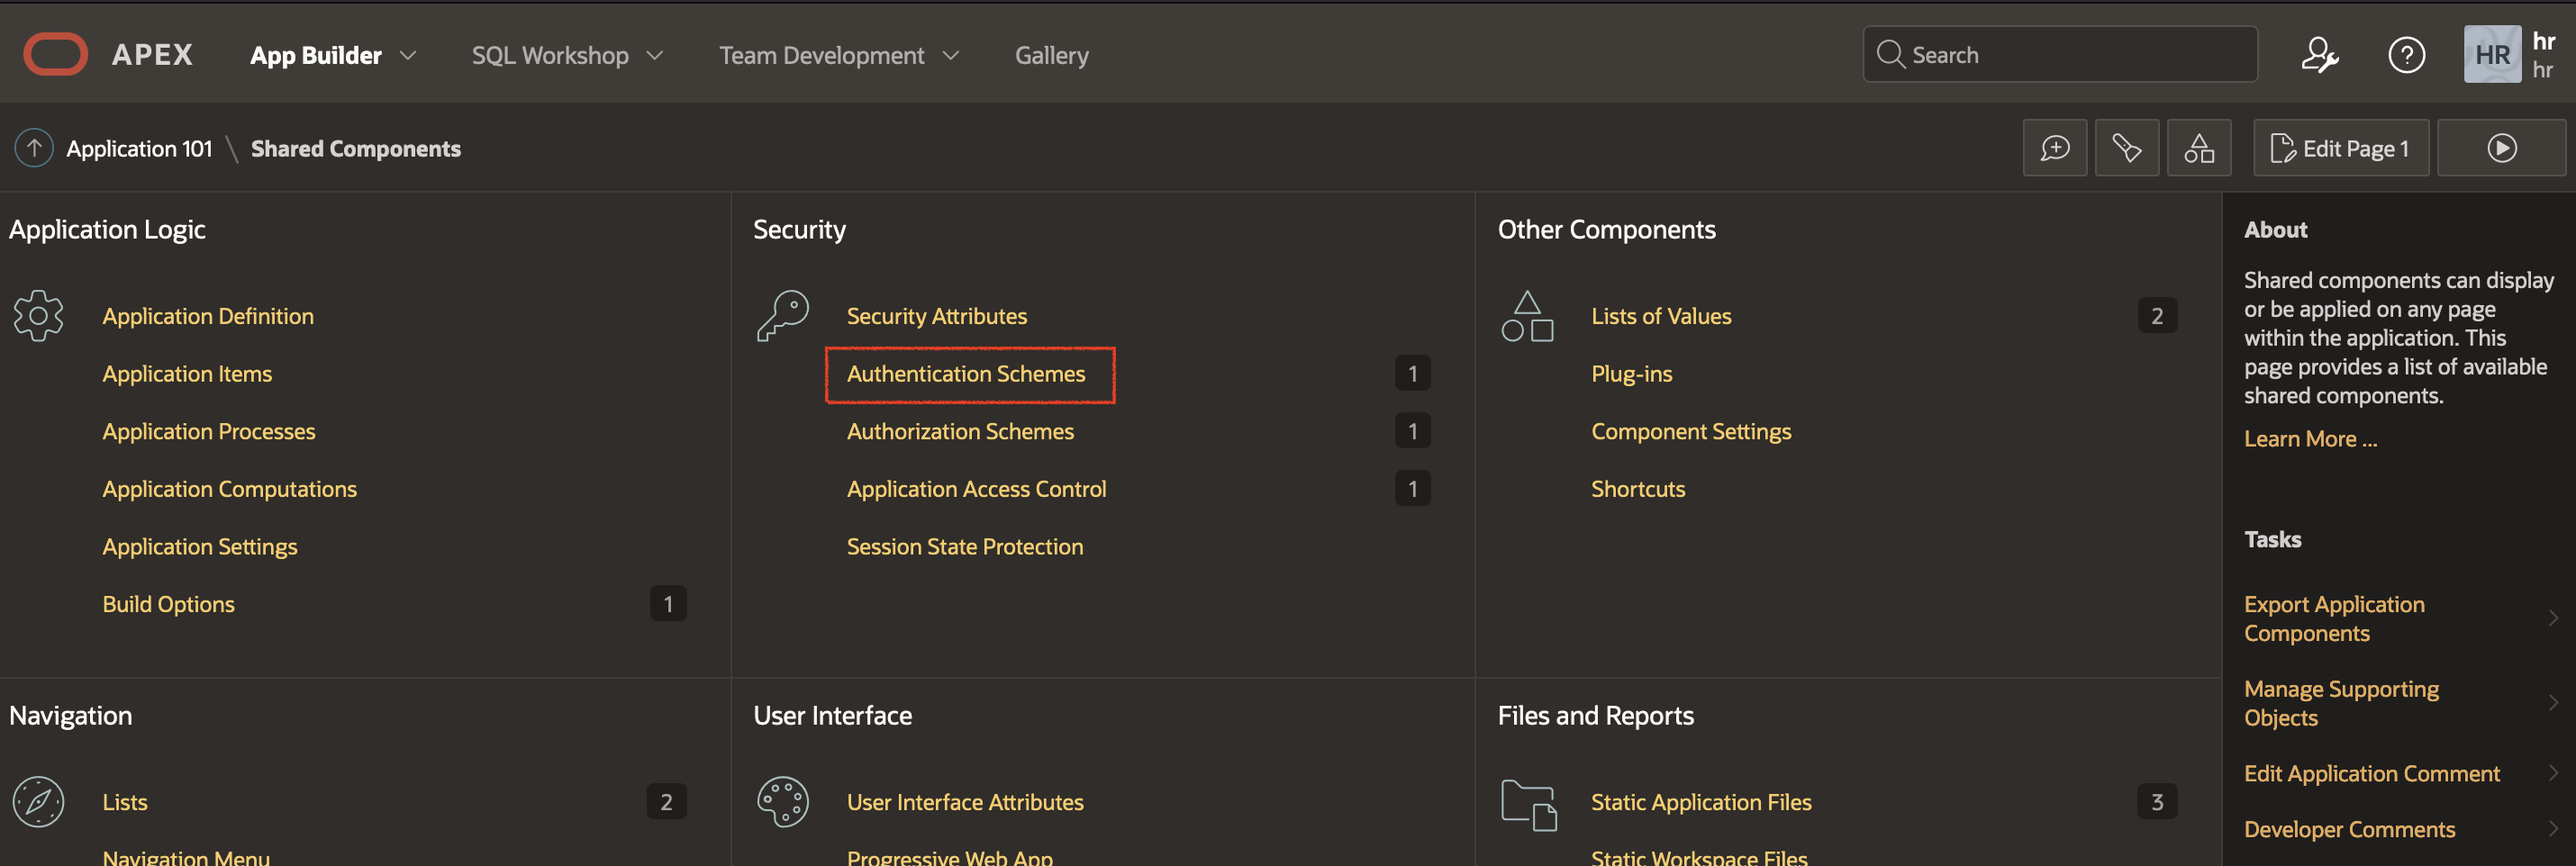Open the help question mark icon
Screen dimensions: 2576x866
[x=2407, y=55]
